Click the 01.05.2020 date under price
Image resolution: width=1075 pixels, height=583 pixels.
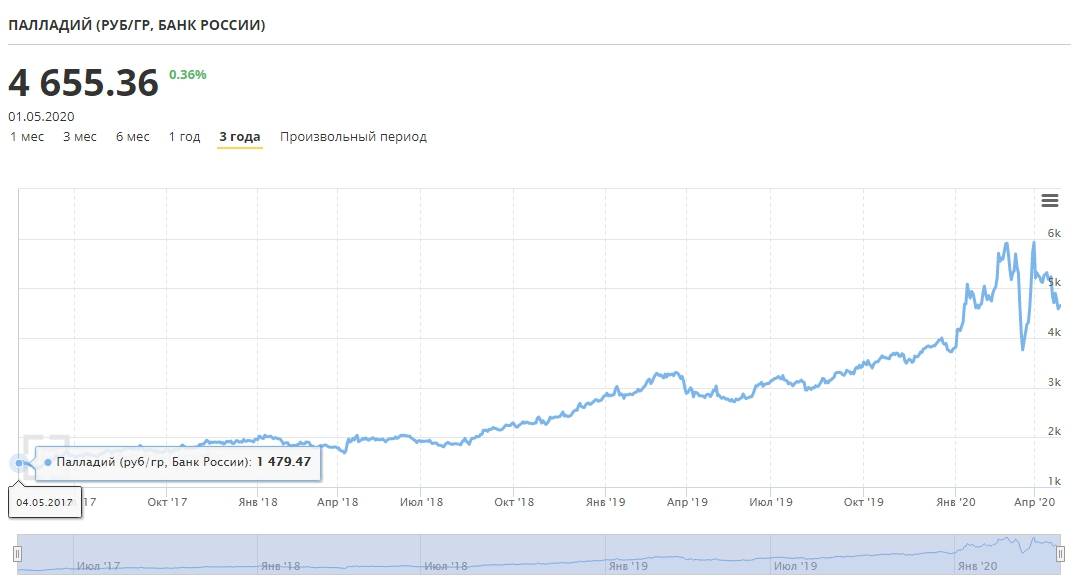click(x=41, y=116)
